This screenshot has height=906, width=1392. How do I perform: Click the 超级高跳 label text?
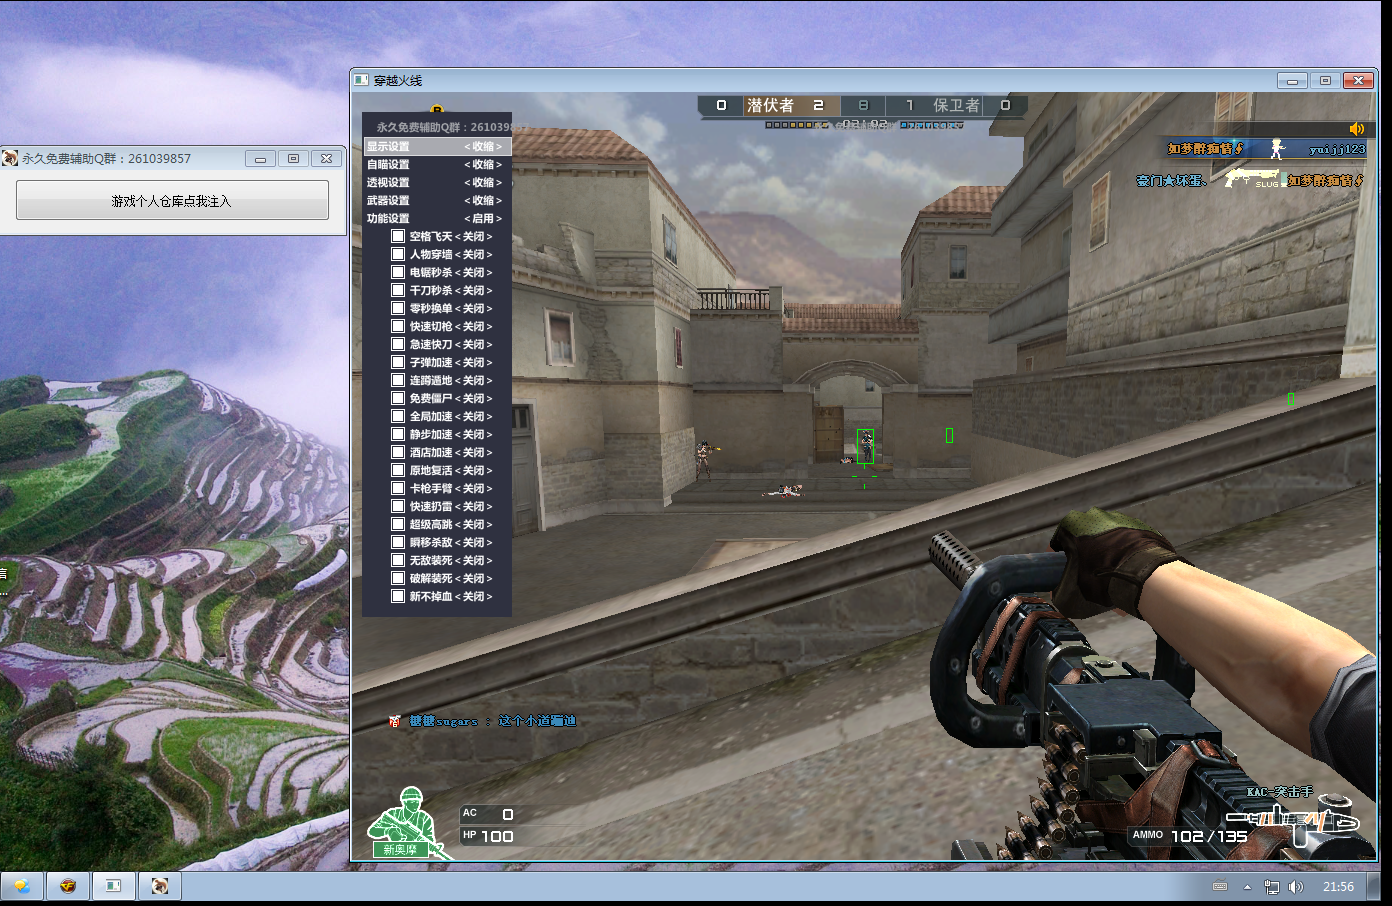point(431,525)
